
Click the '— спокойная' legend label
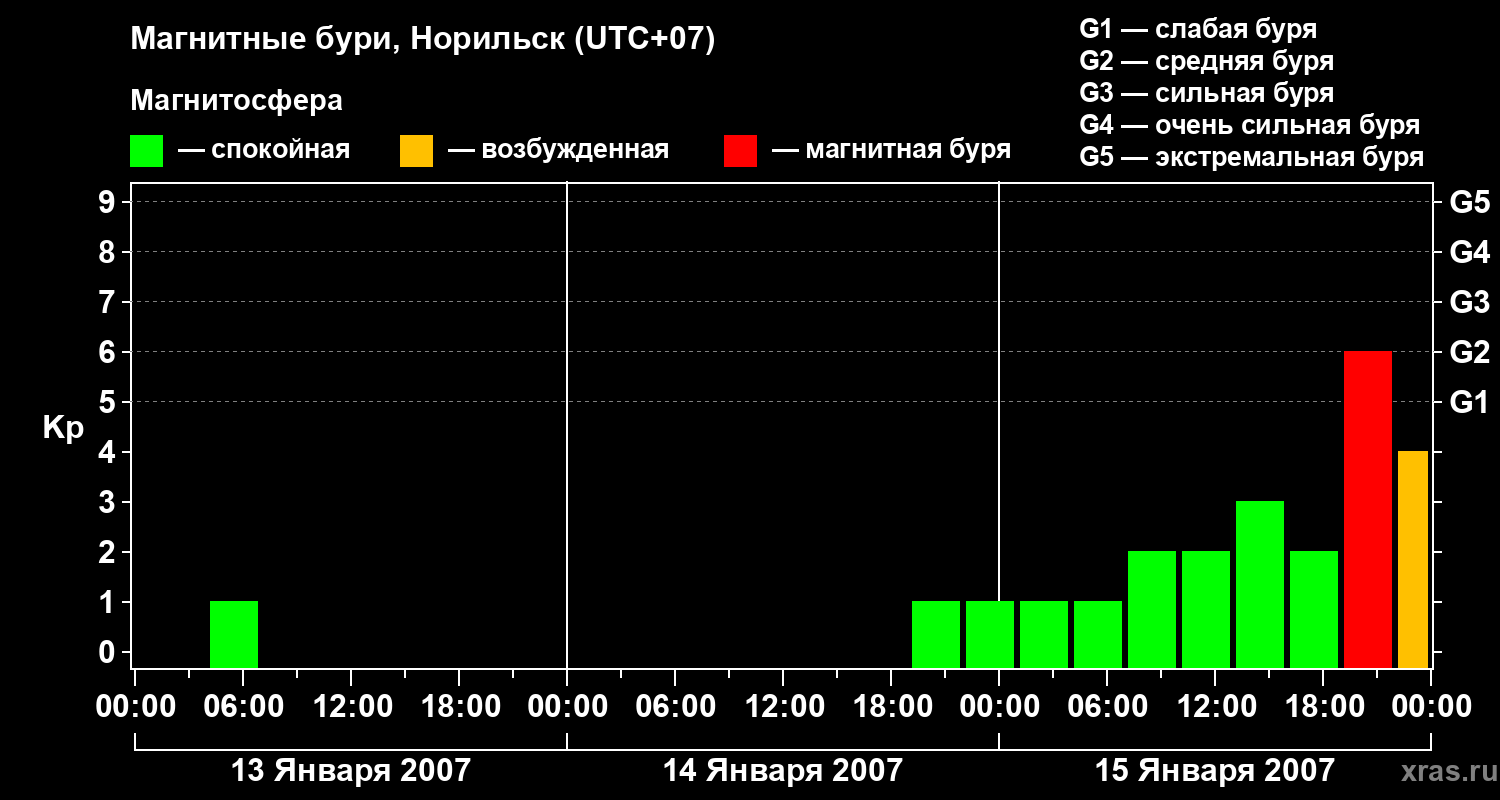pyautogui.click(x=264, y=150)
